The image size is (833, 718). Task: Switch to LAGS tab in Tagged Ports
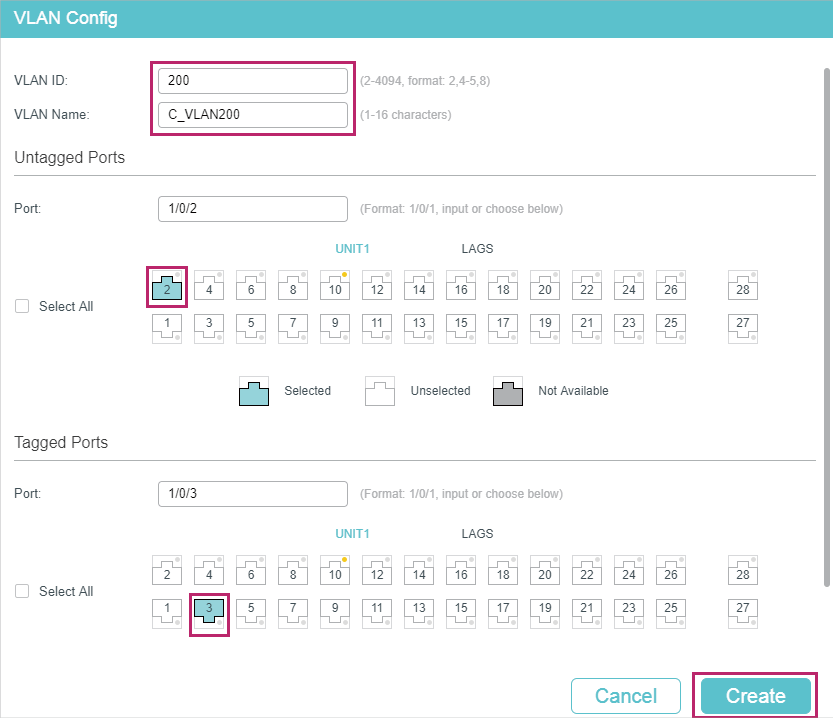click(x=477, y=534)
